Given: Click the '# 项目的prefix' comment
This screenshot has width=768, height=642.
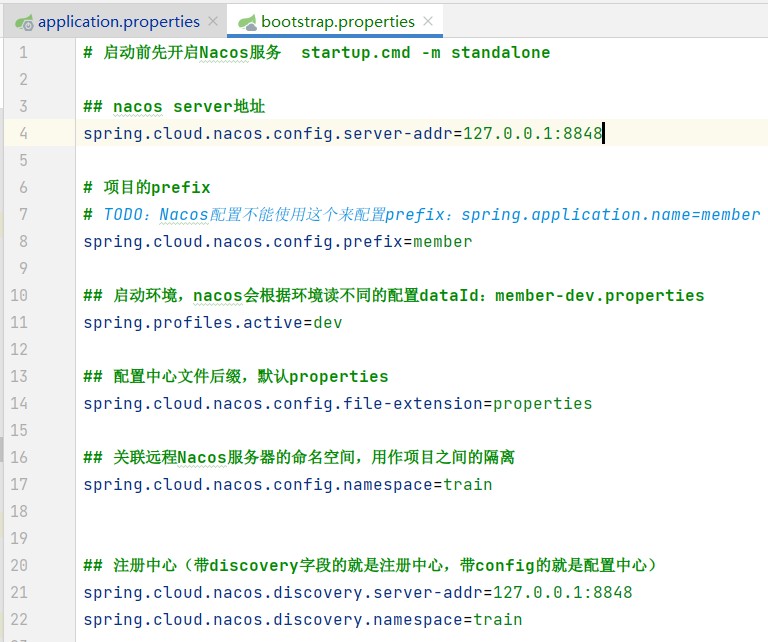Looking at the screenshot, I should pos(147,187).
